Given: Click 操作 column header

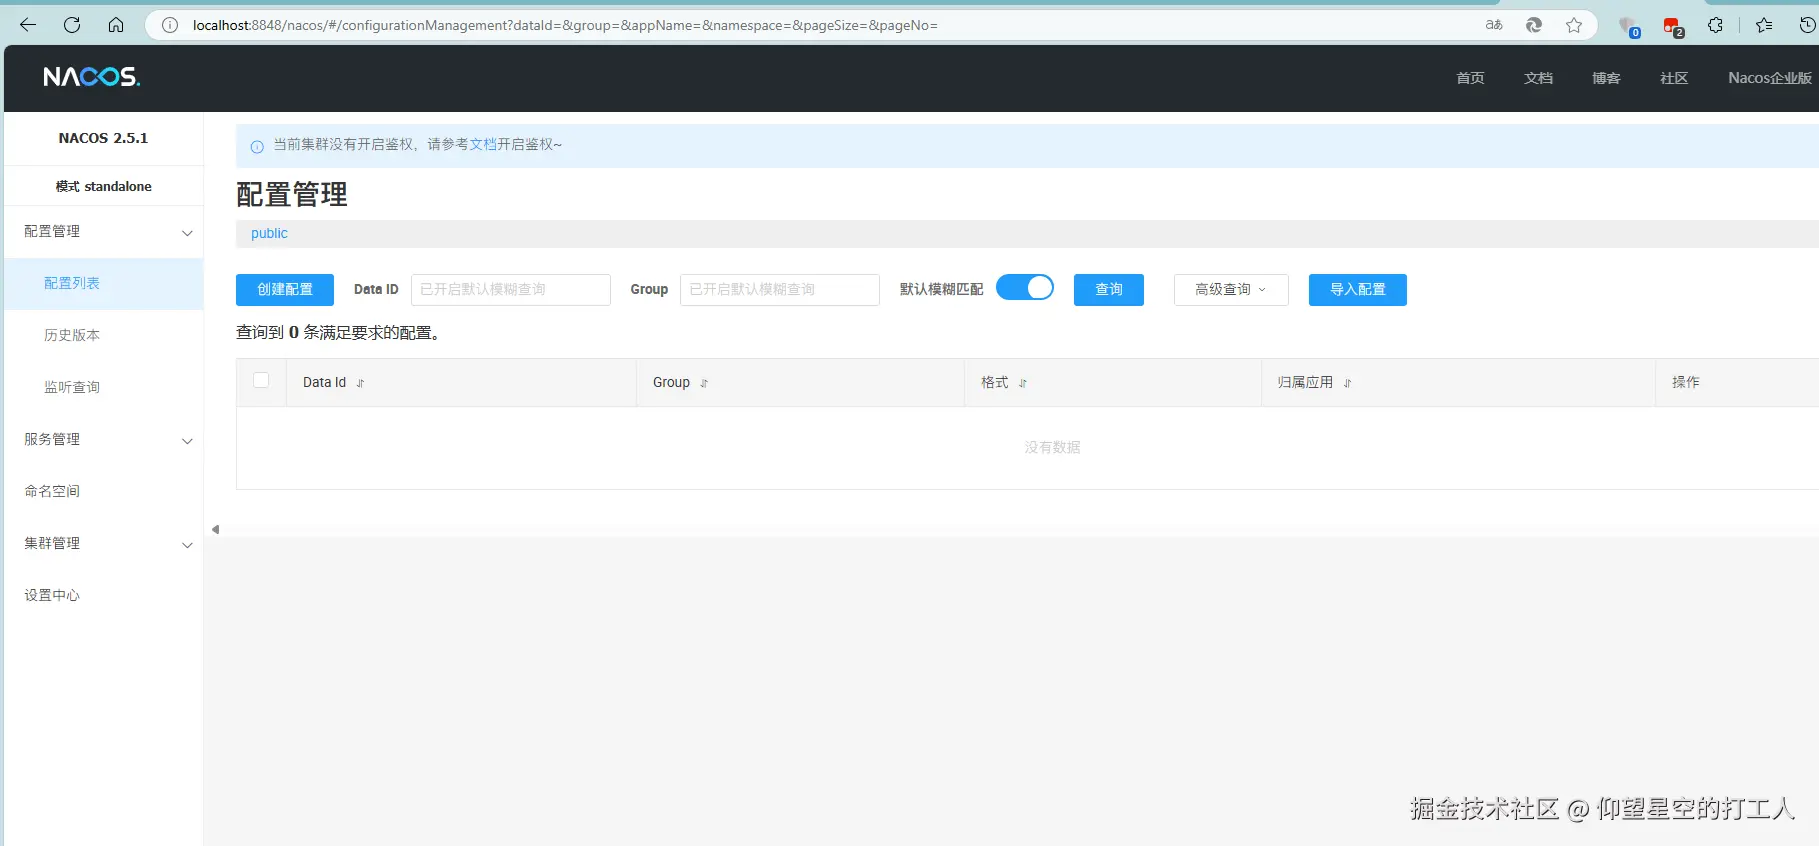Looking at the screenshot, I should (x=1686, y=383).
